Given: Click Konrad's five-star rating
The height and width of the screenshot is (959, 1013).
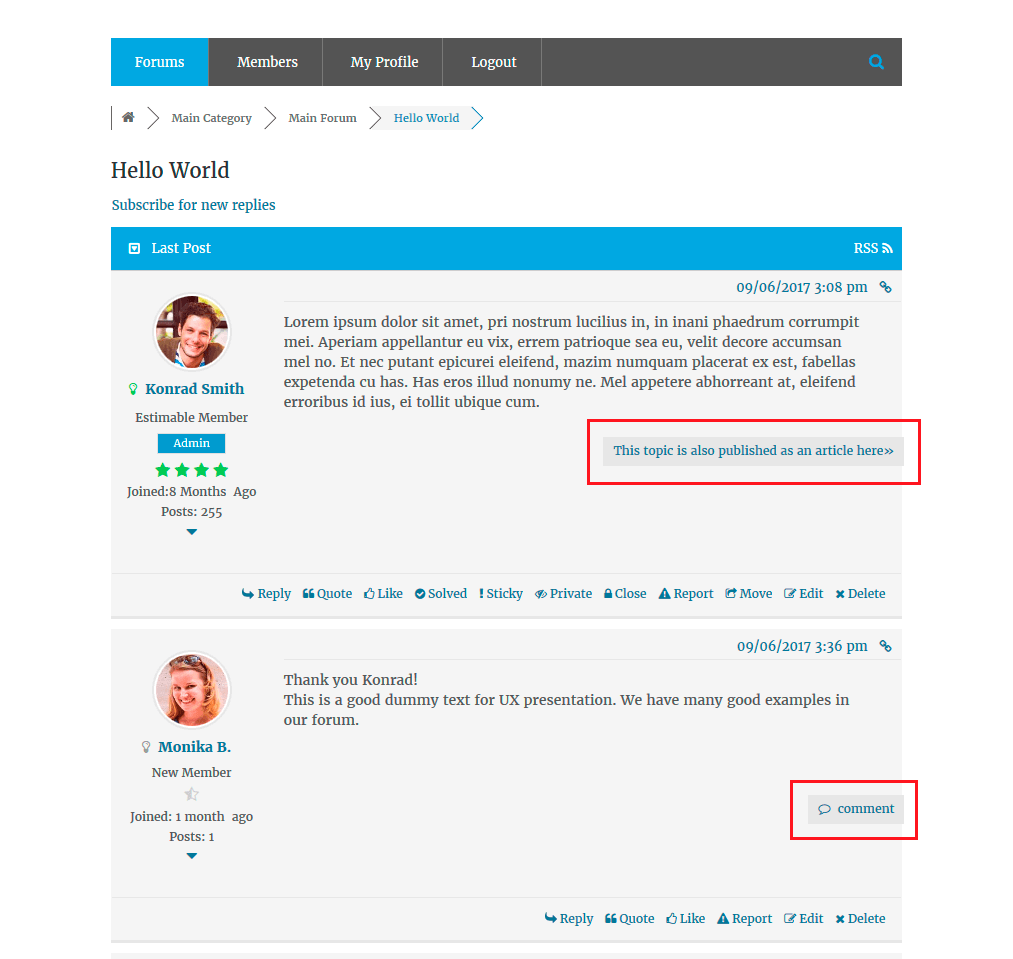Looking at the screenshot, I should point(191,469).
